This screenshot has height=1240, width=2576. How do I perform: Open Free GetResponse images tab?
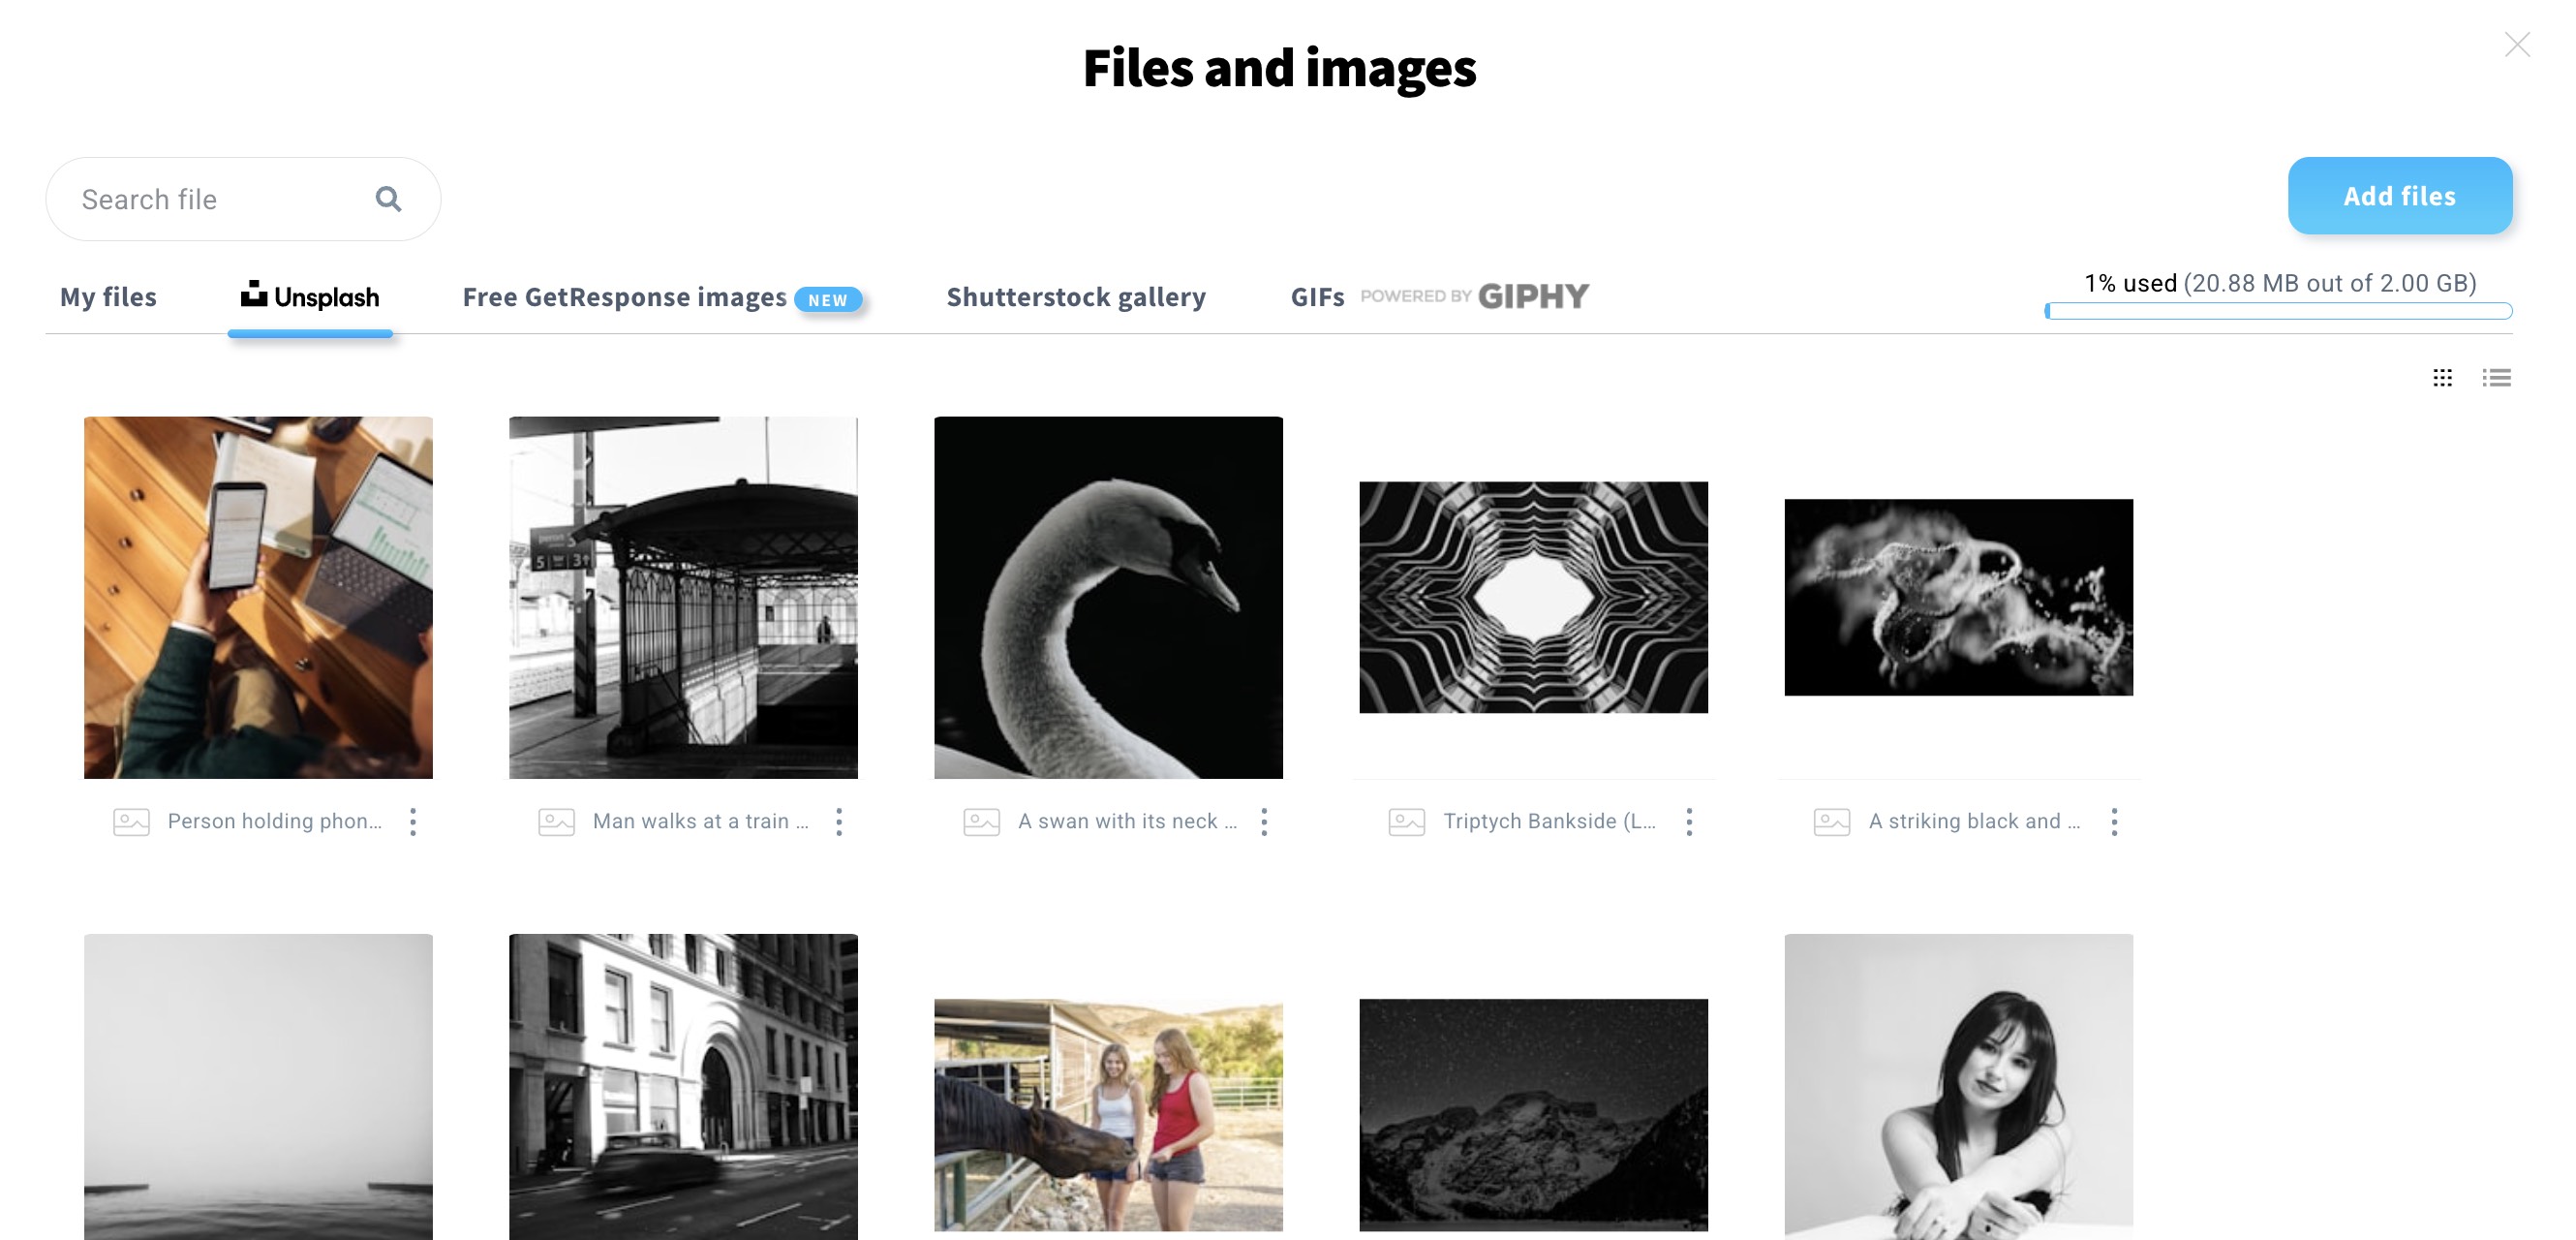click(x=623, y=296)
